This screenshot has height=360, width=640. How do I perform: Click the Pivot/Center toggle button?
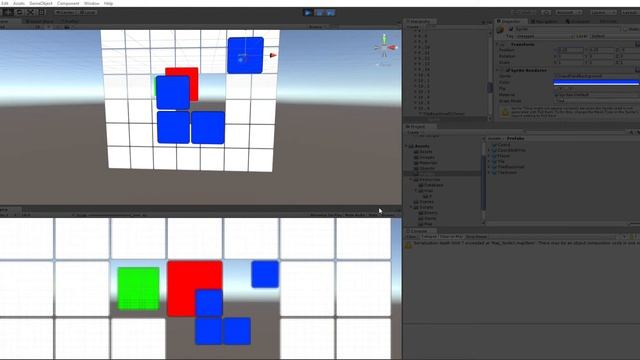pos(65,12)
